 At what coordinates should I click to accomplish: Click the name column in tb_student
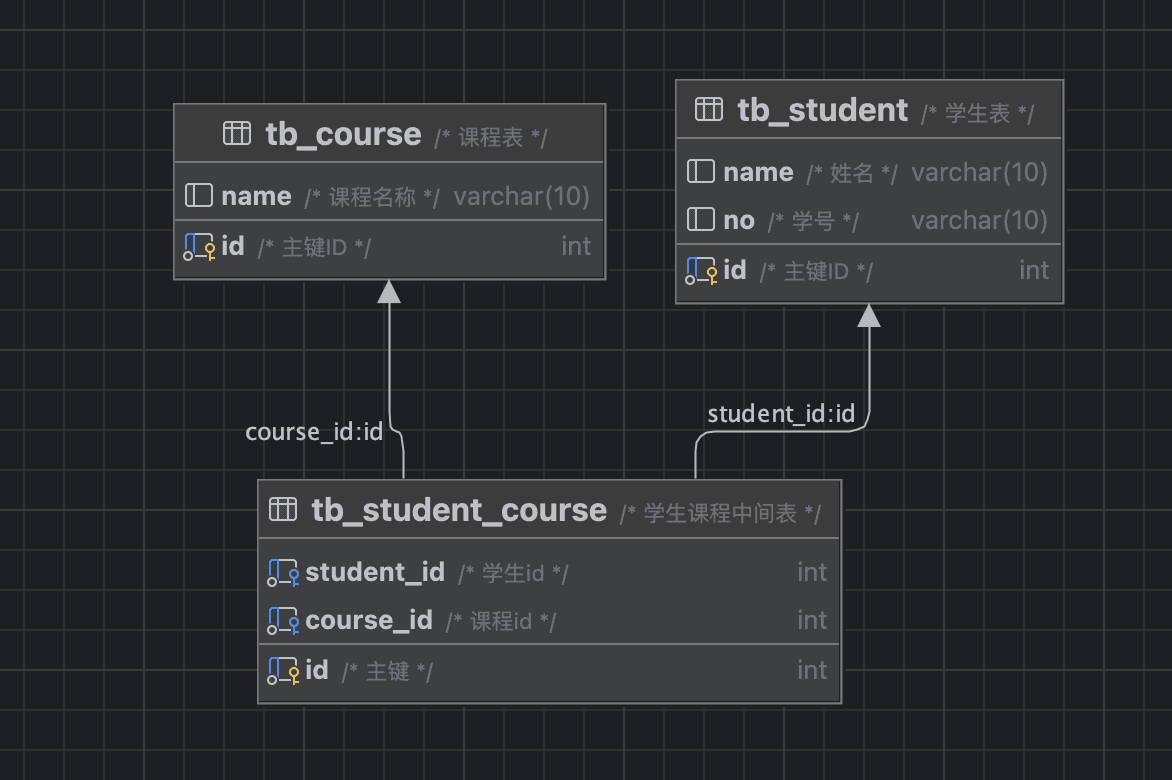[758, 172]
